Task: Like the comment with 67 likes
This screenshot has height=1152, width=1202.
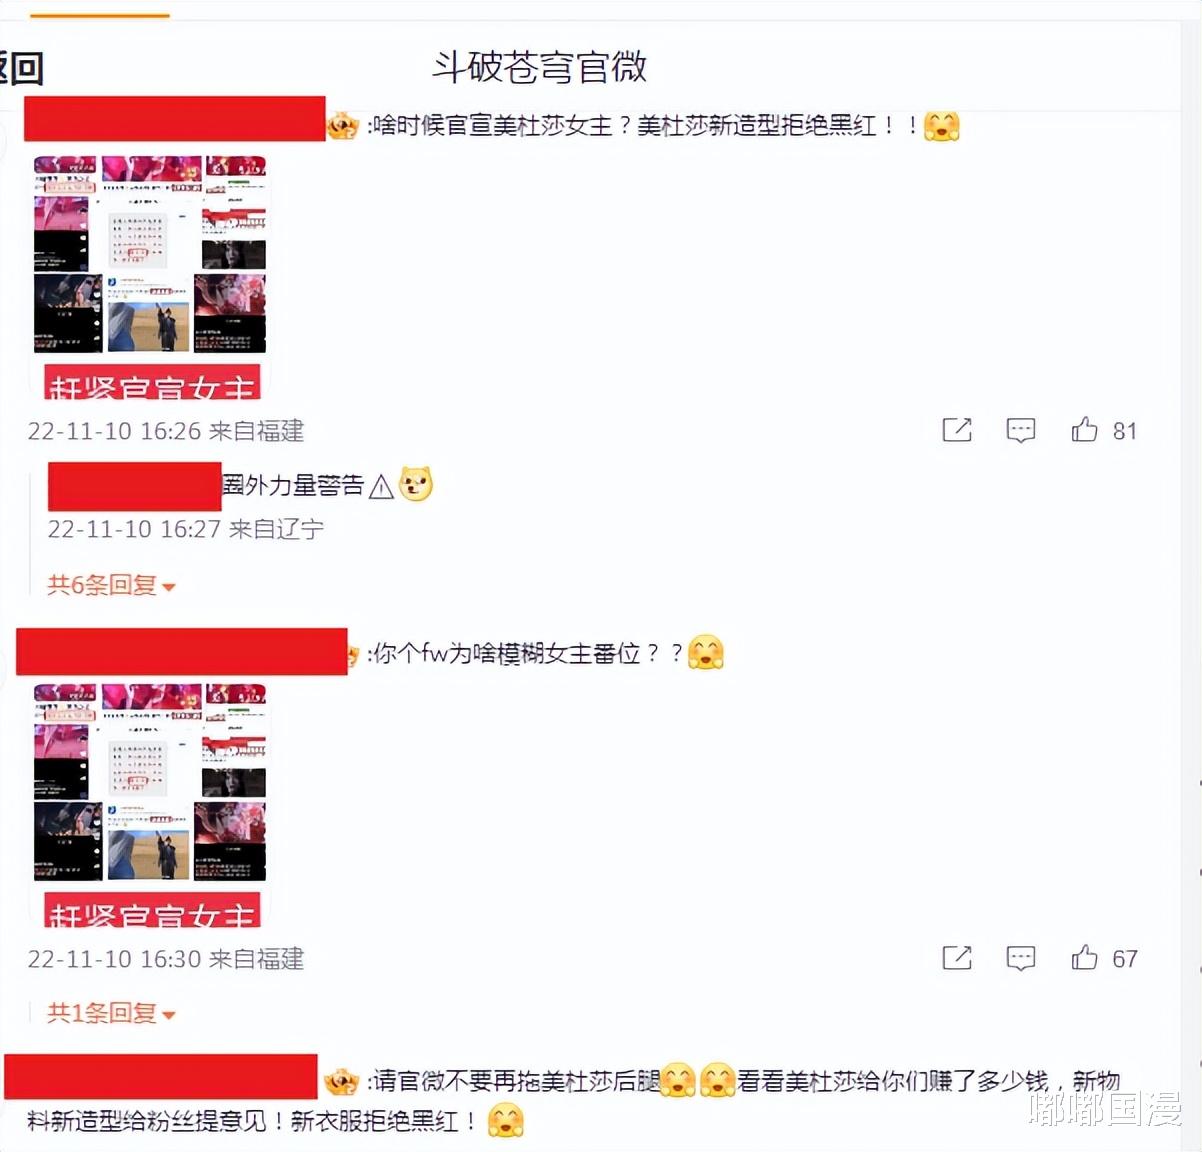Action: 1085,958
